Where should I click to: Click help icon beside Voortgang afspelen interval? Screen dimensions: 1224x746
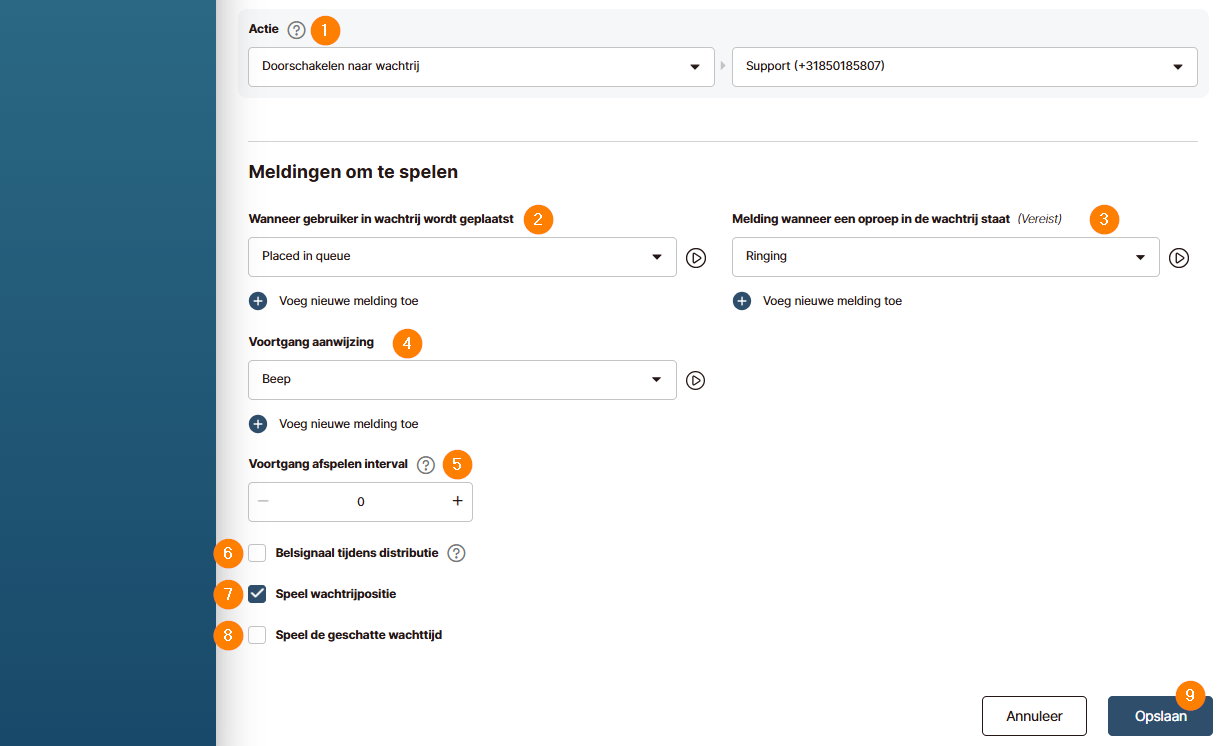click(x=426, y=465)
